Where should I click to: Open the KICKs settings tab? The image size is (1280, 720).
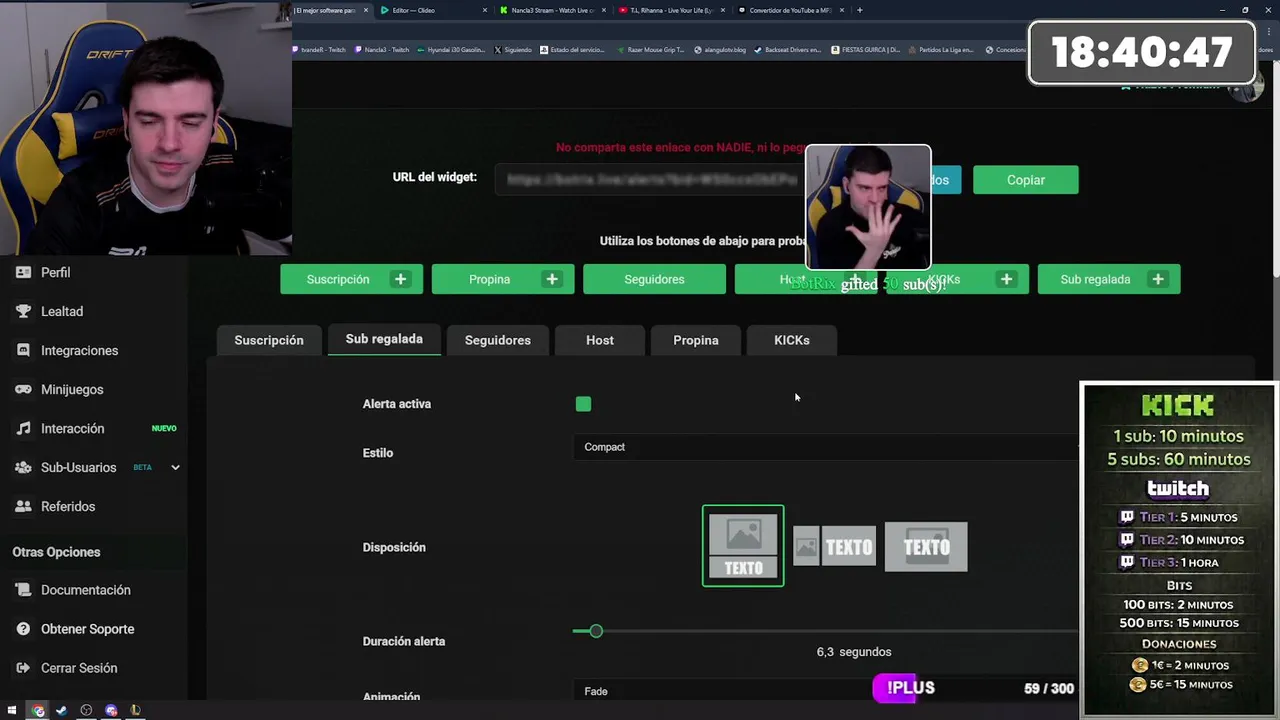(x=792, y=340)
